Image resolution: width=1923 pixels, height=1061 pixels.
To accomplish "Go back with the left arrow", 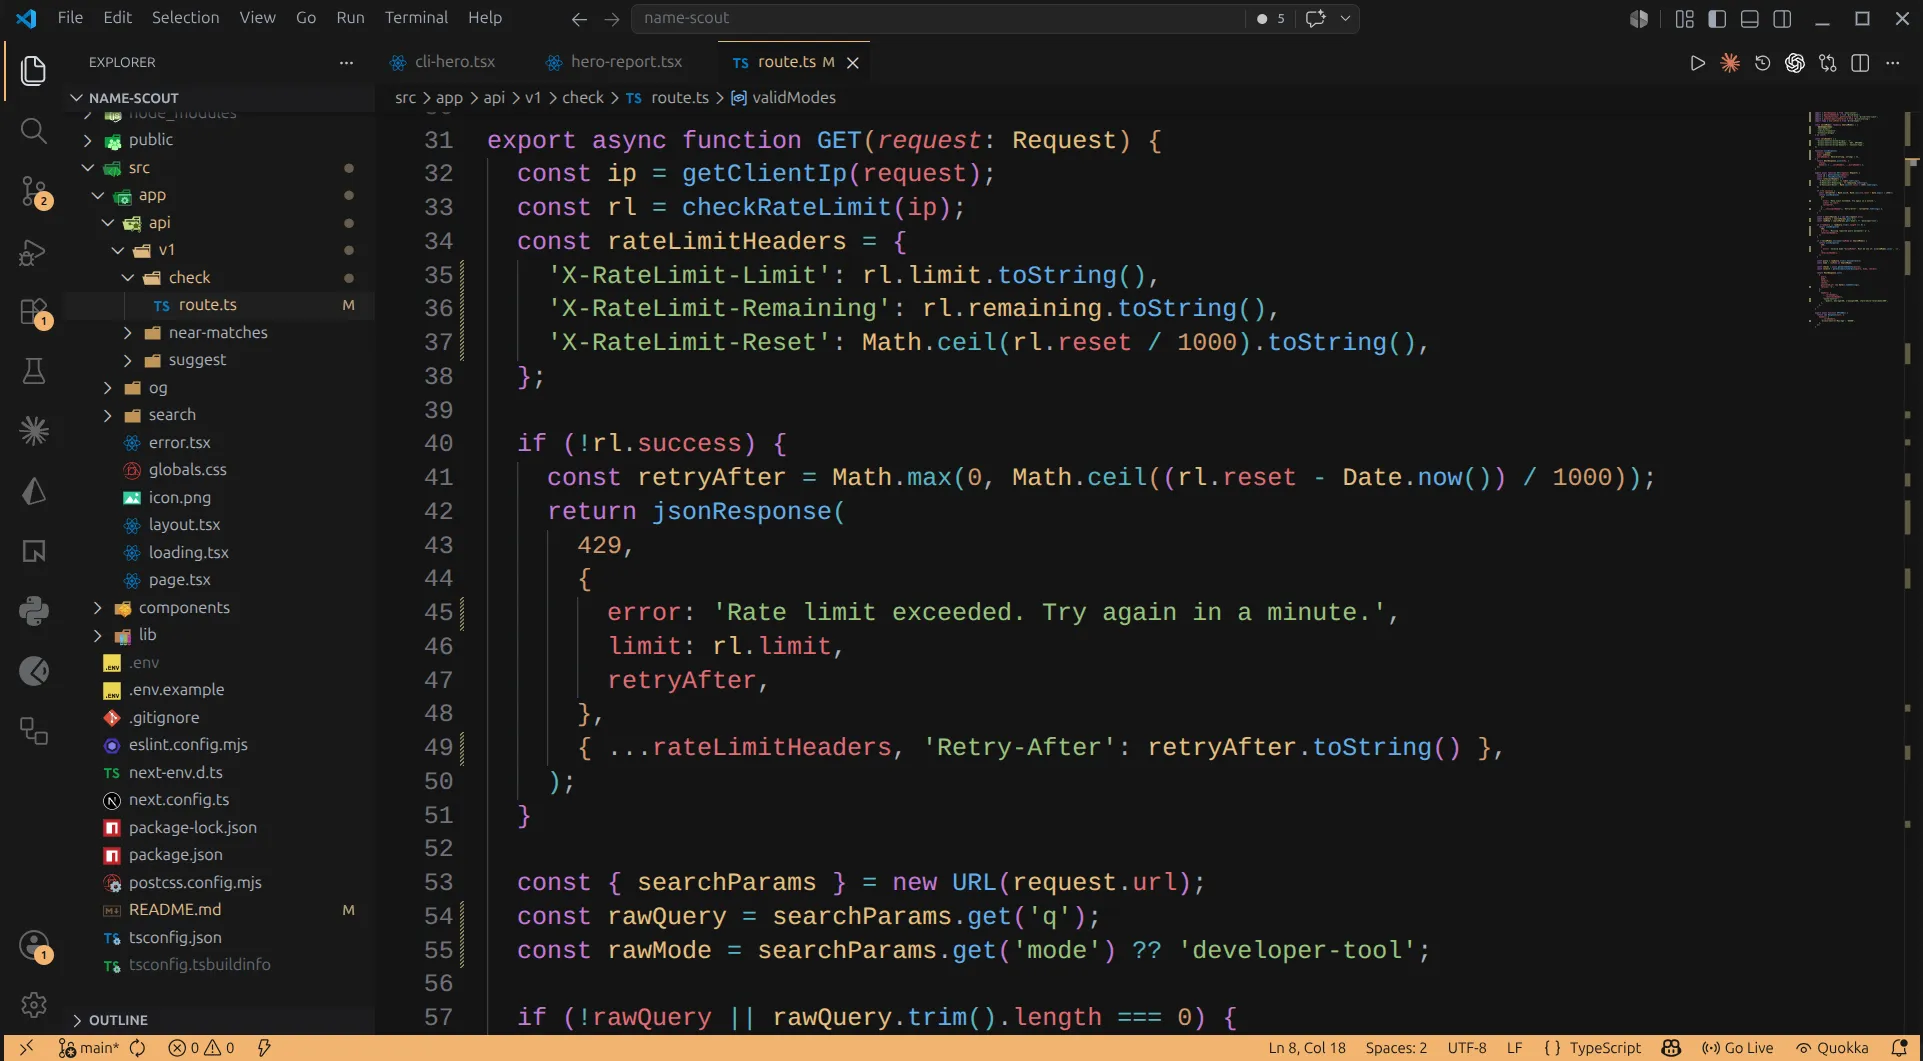I will (579, 18).
